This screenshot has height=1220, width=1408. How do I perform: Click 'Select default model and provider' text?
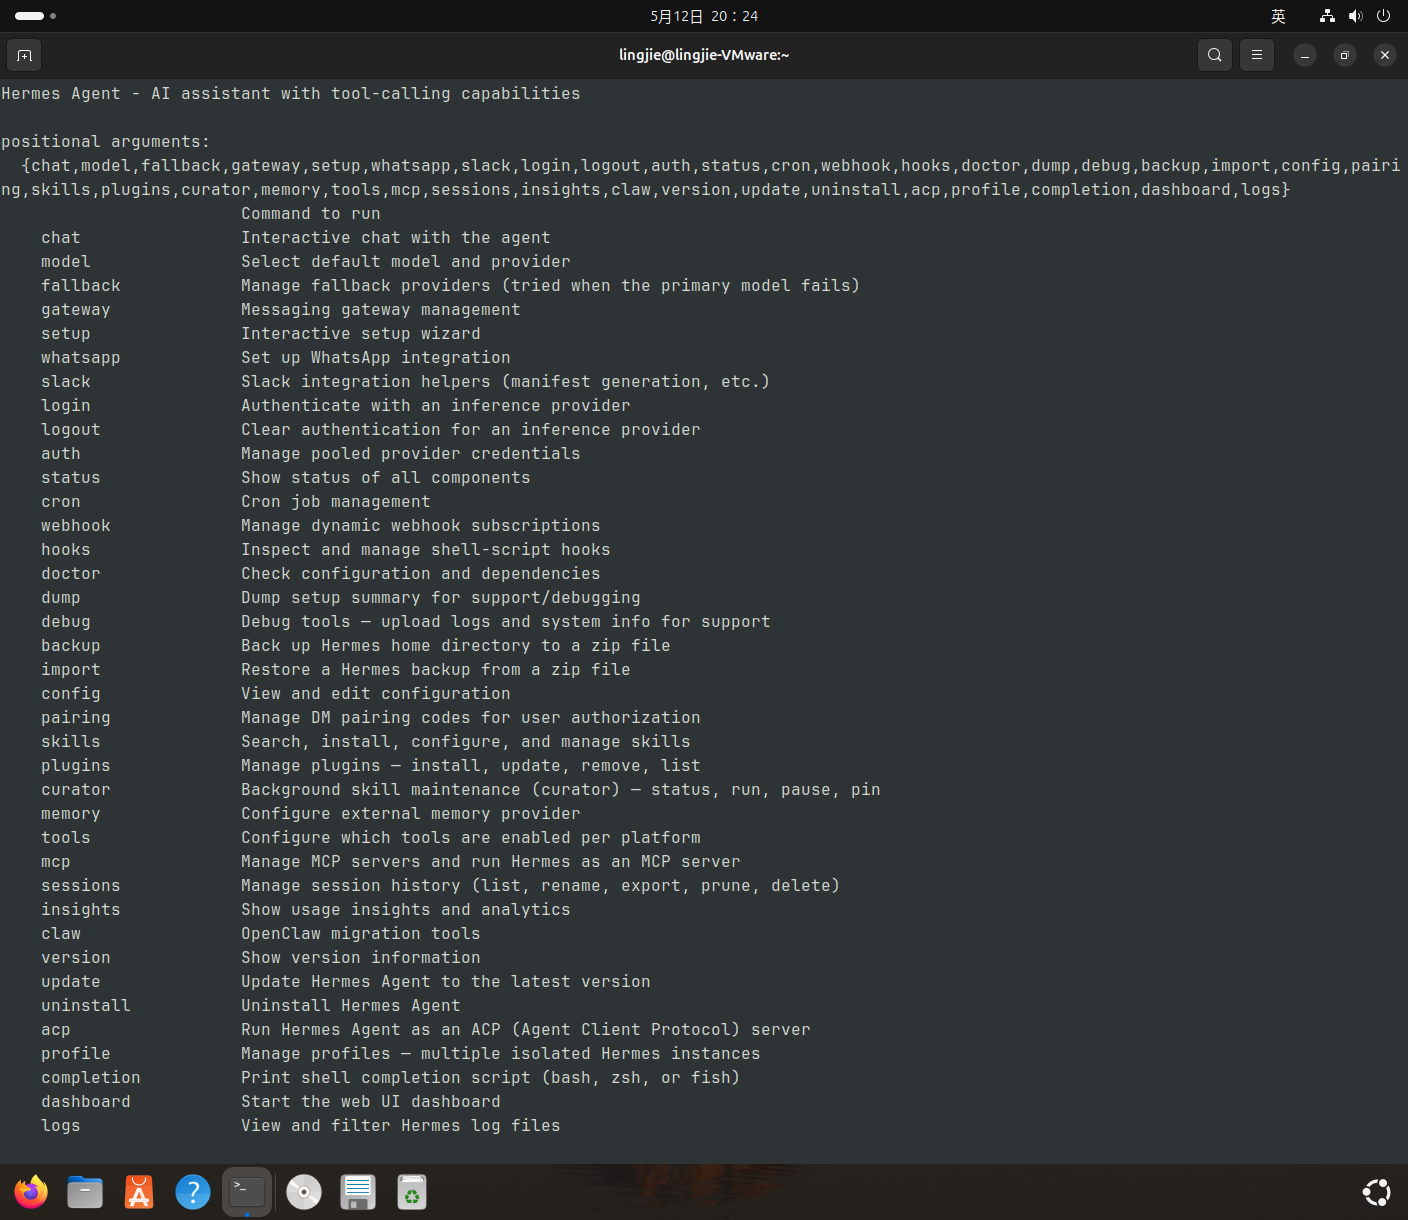(406, 262)
